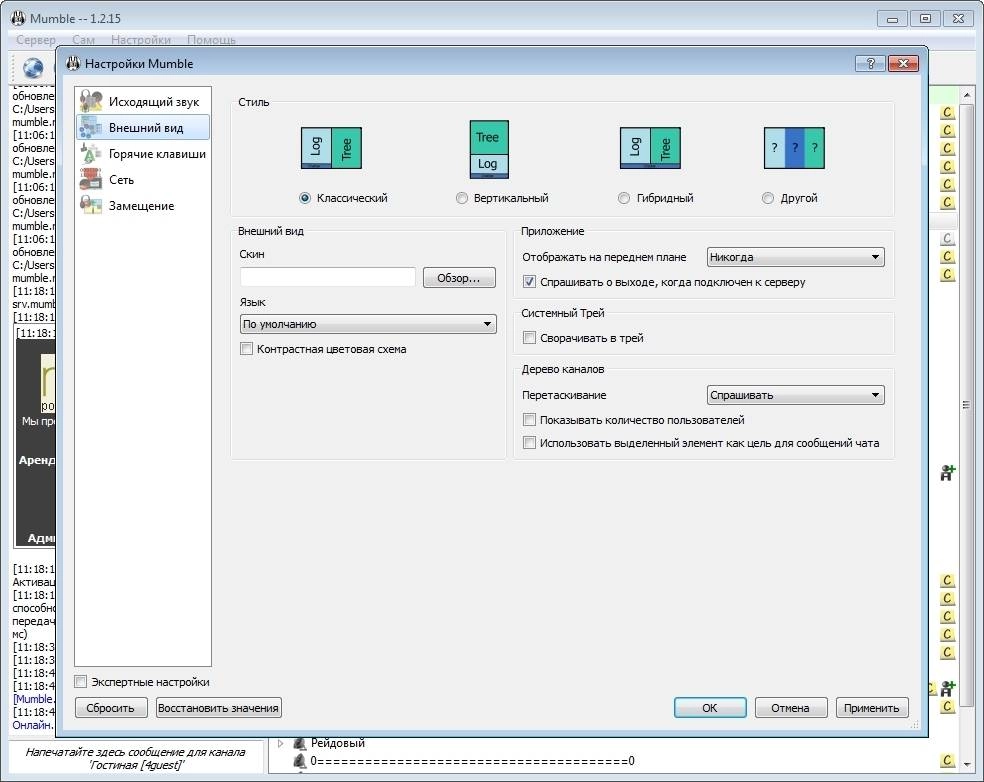Click the Применить button
984x782 pixels.
click(872, 707)
